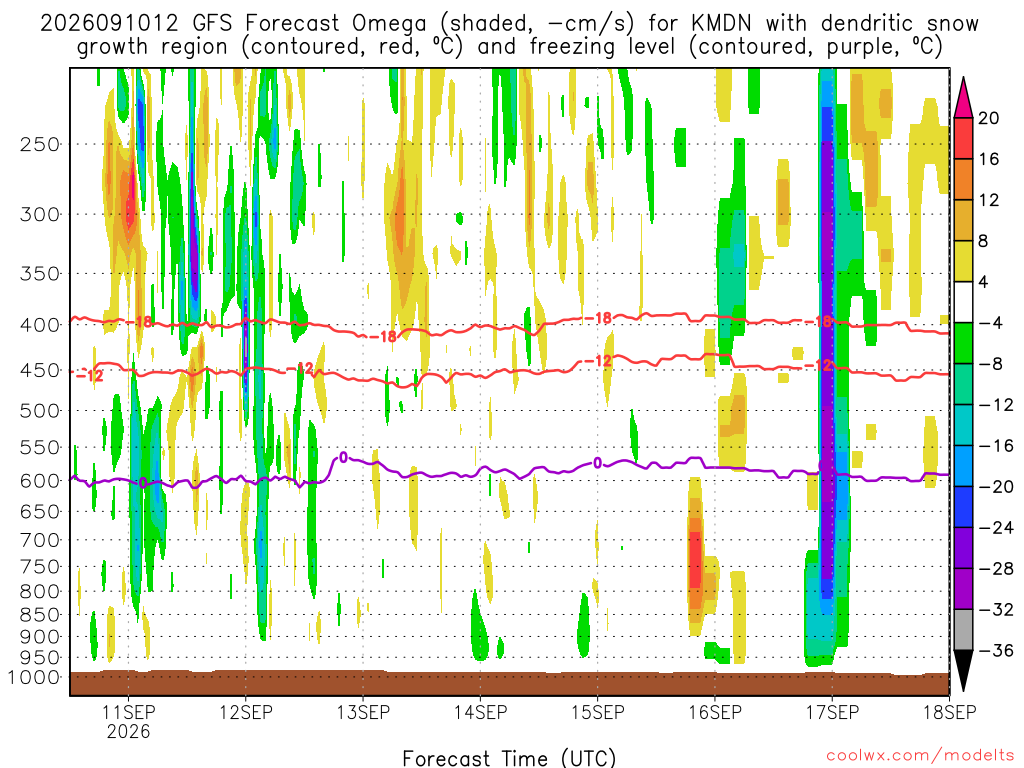
Task: Click the Forecast Time (UTC) axis title
Action: (509, 758)
